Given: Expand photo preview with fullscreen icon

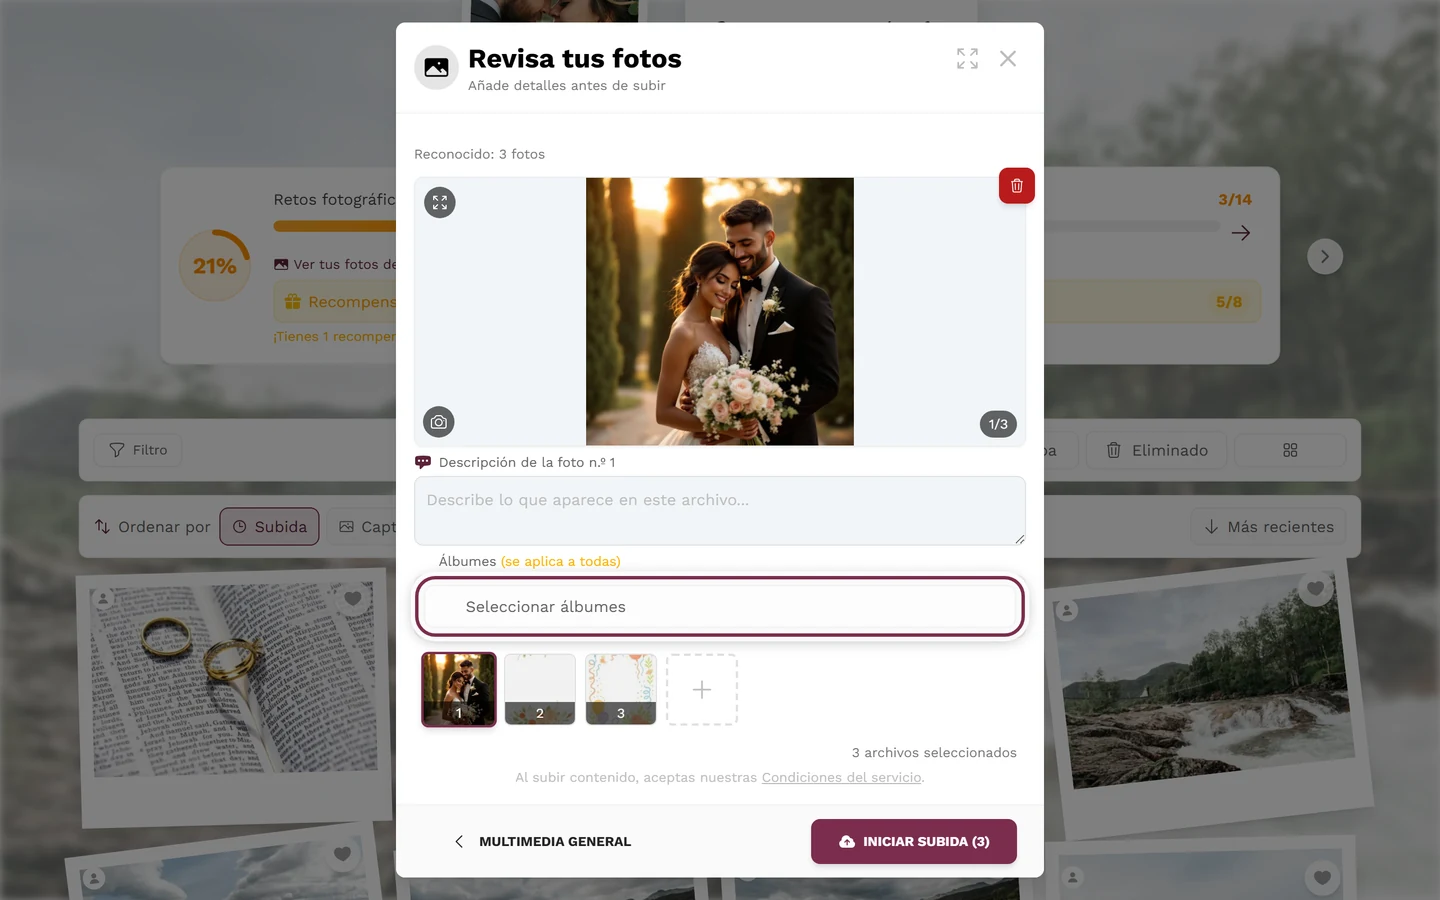Looking at the screenshot, I should click(x=440, y=203).
